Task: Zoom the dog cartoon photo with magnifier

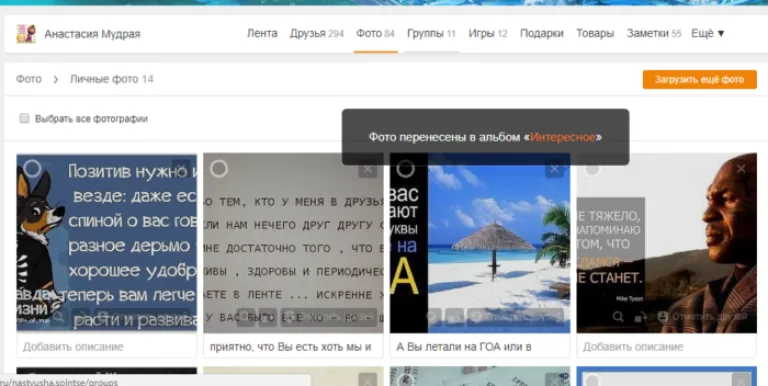Action: [58, 317]
